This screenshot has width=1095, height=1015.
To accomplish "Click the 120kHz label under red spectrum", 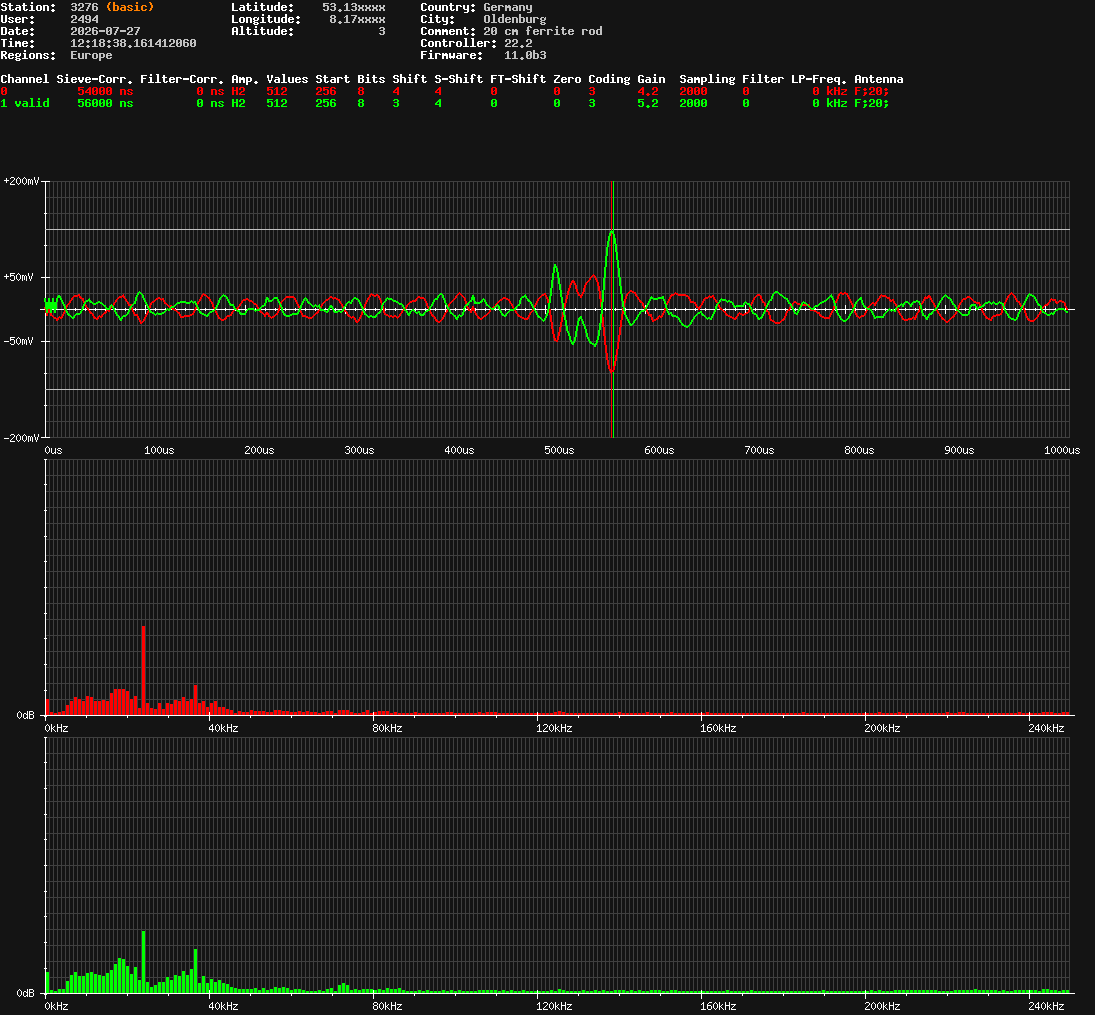I will coord(554,728).
